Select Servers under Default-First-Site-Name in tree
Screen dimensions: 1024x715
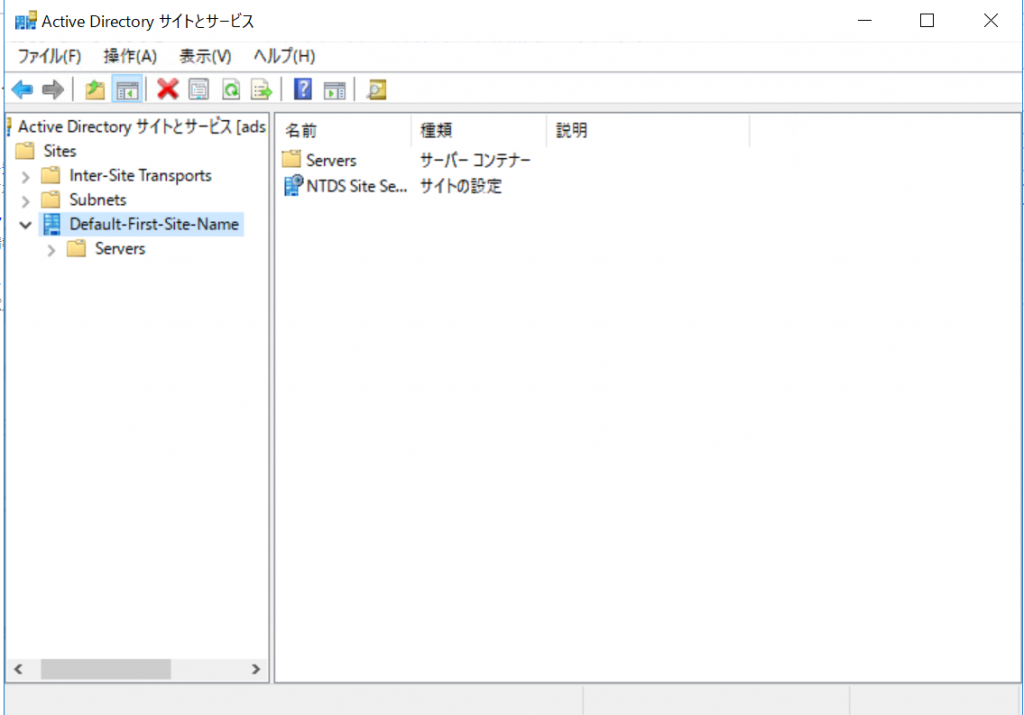coord(120,248)
